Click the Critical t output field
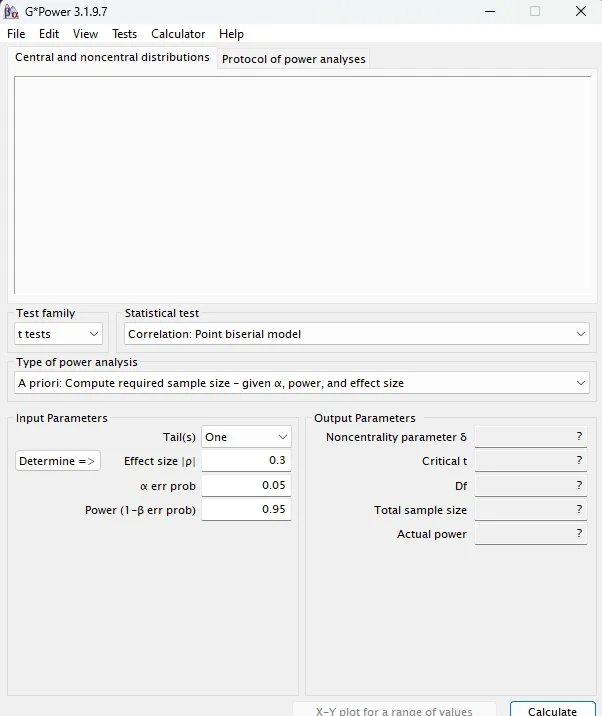Viewport: 602px width, 716px height. [531, 461]
